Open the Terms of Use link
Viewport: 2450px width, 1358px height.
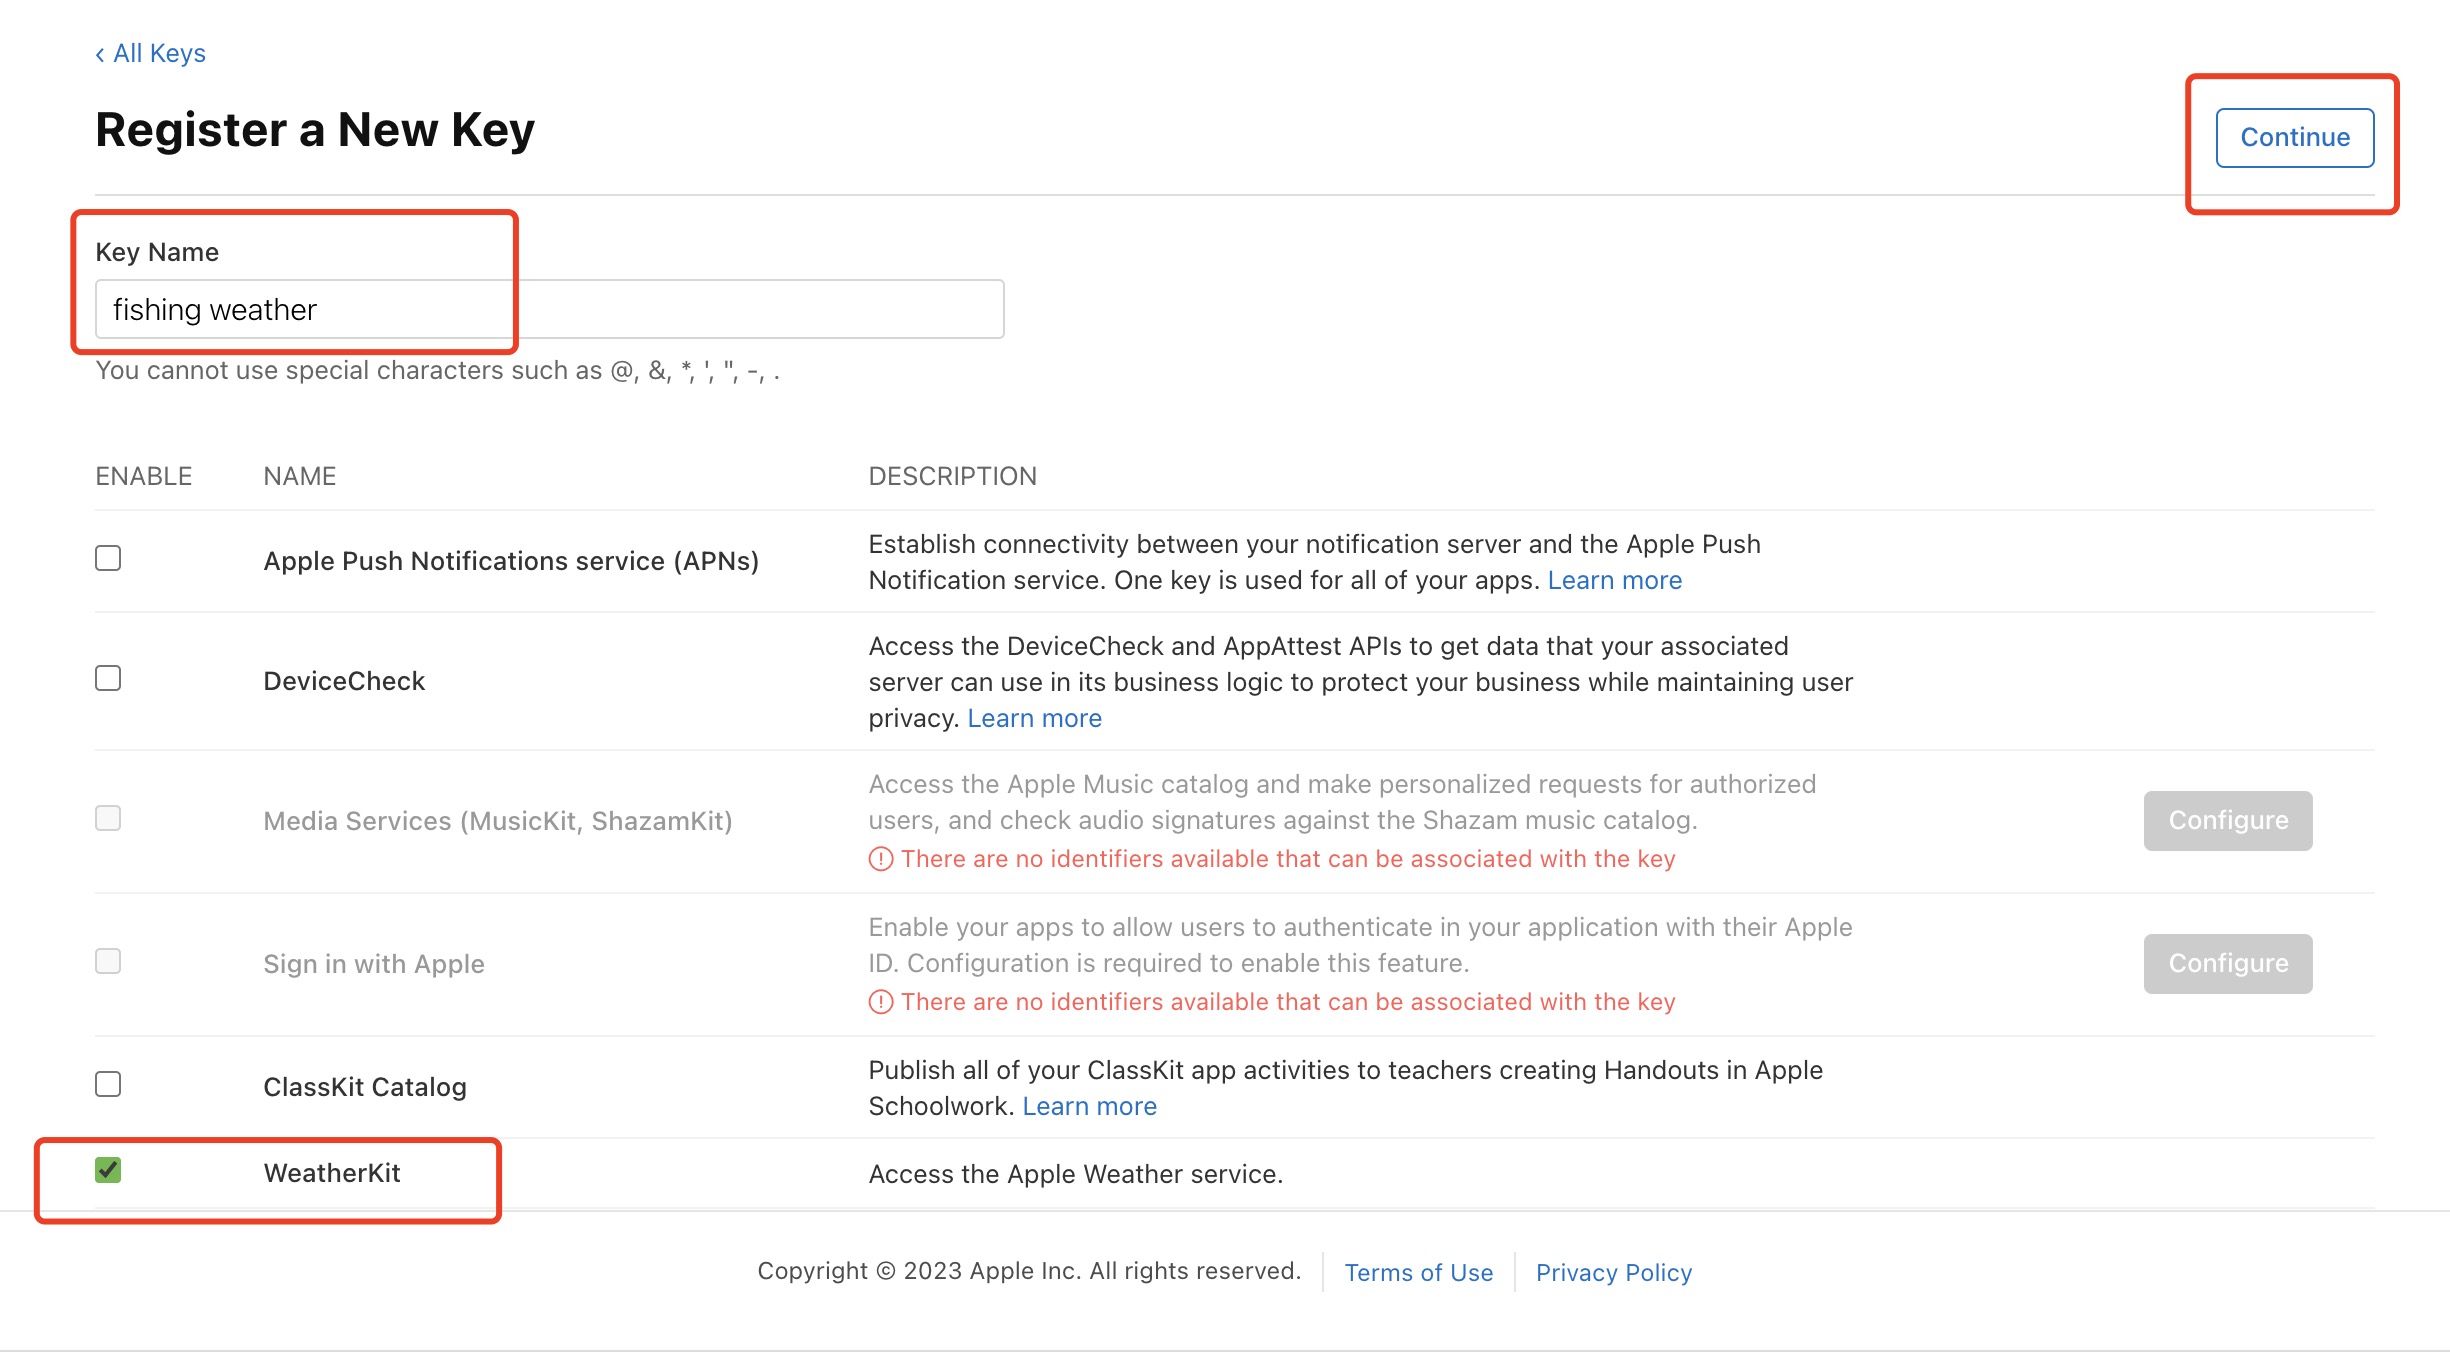[1418, 1273]
